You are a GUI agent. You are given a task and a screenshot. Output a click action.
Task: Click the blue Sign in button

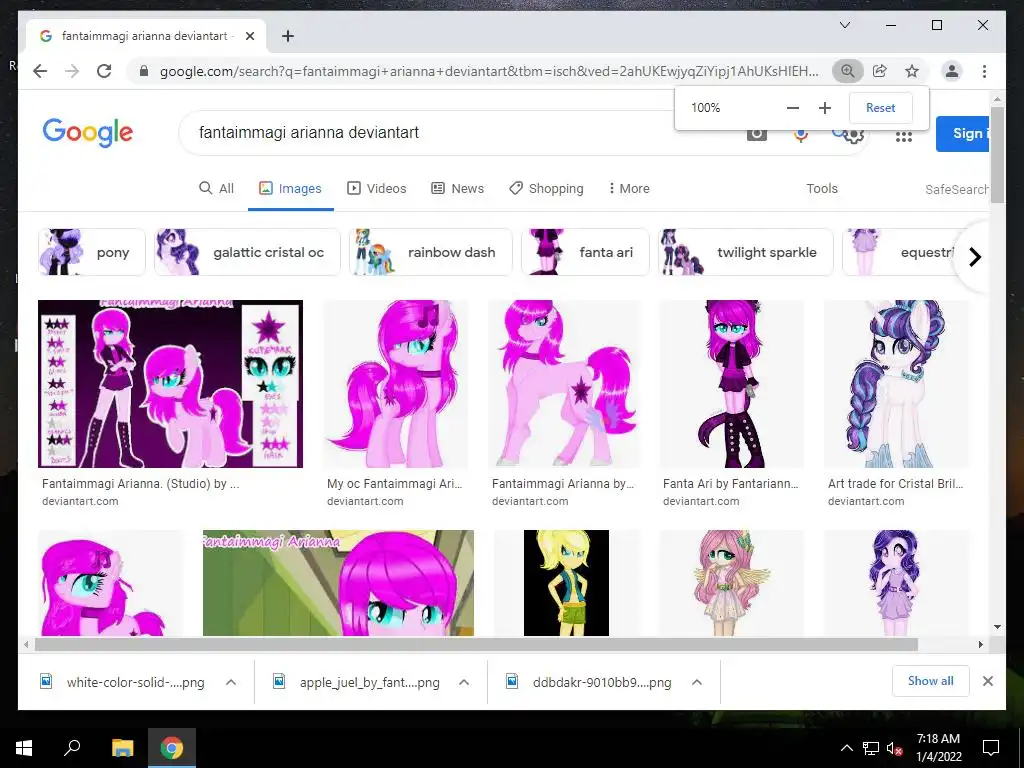[x=963, y=133]
